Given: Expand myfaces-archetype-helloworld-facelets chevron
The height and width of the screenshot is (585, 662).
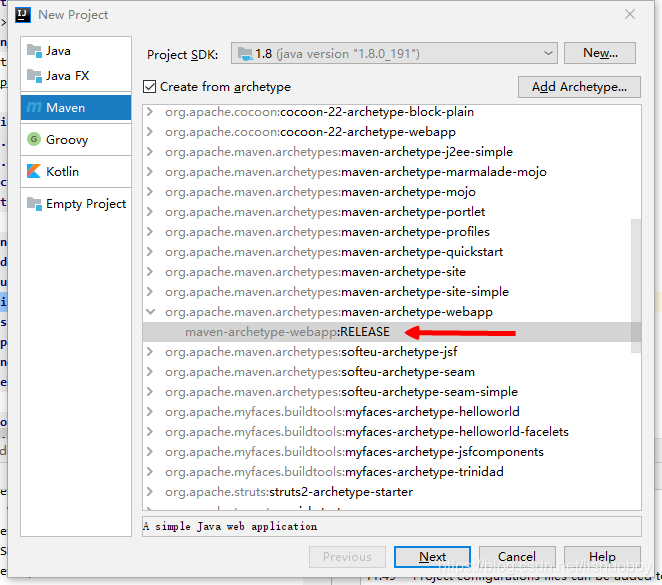Looking at the screenshot, I should point(150,432).
